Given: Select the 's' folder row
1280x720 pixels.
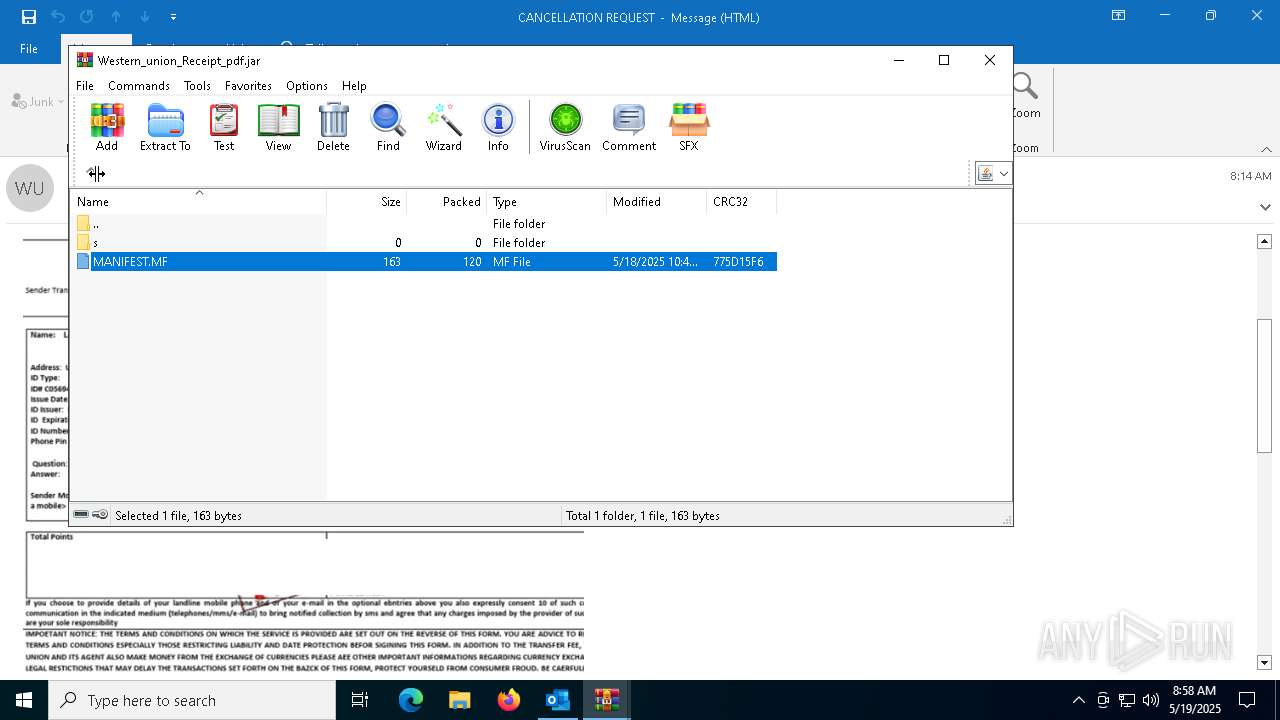Looking at the screenshot, I should [425, 243].
